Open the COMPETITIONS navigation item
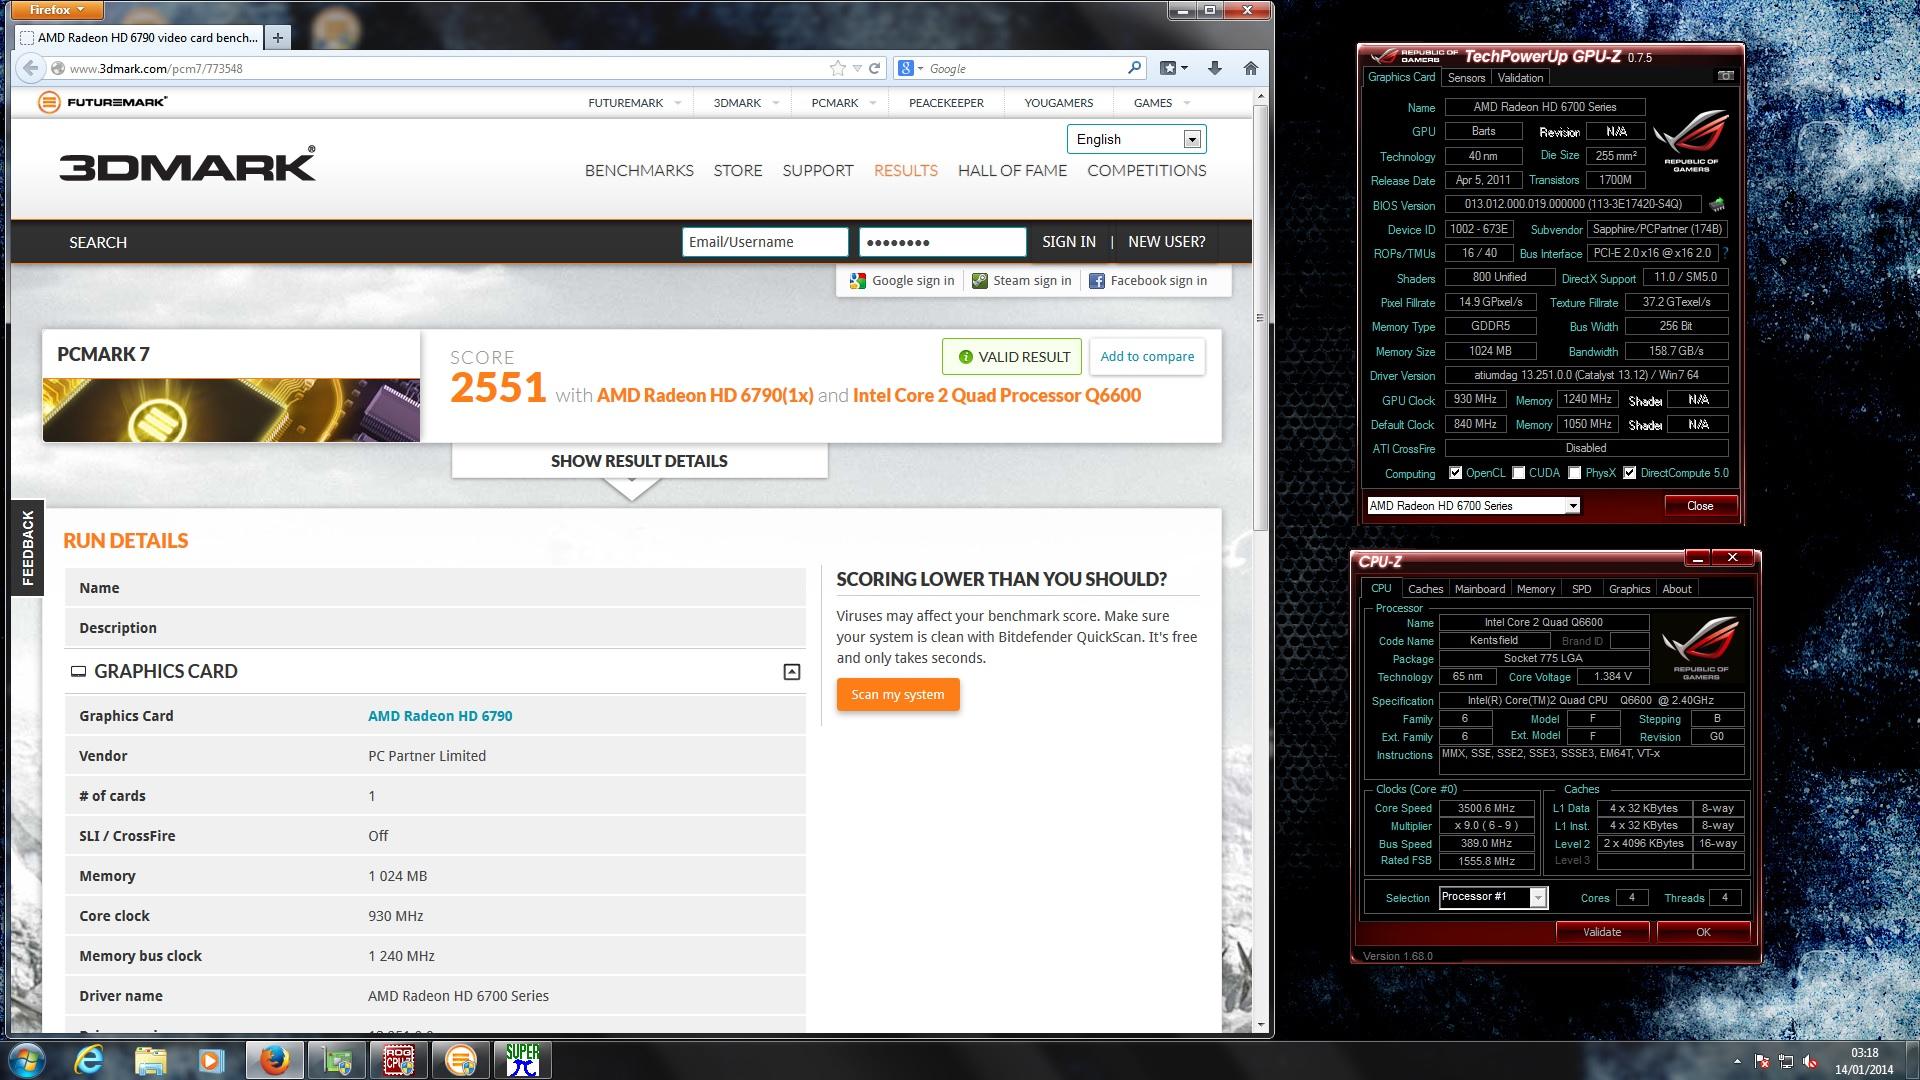 tap(1146, 170)
